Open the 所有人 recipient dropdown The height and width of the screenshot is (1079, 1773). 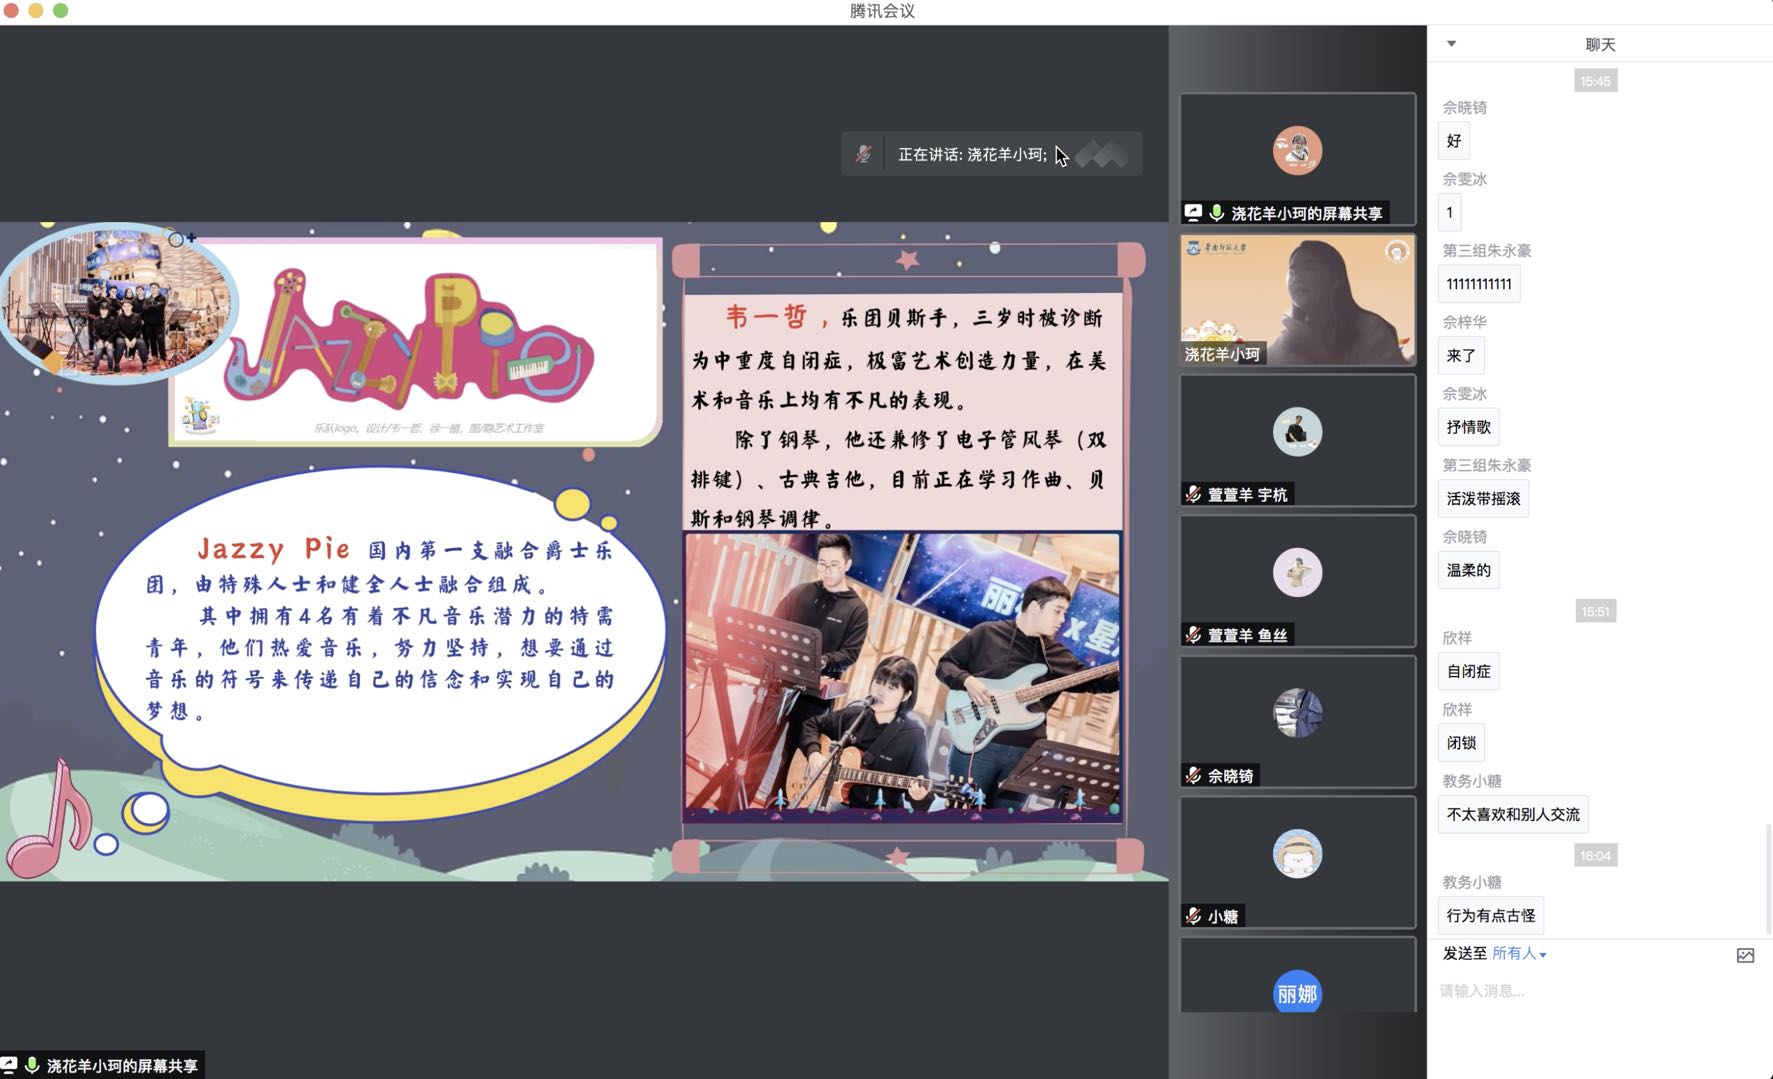(1519, 954)
